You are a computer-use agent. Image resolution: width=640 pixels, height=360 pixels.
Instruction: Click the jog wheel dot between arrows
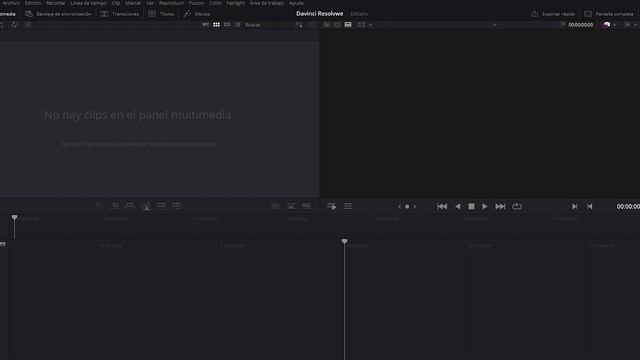point(407,207)
